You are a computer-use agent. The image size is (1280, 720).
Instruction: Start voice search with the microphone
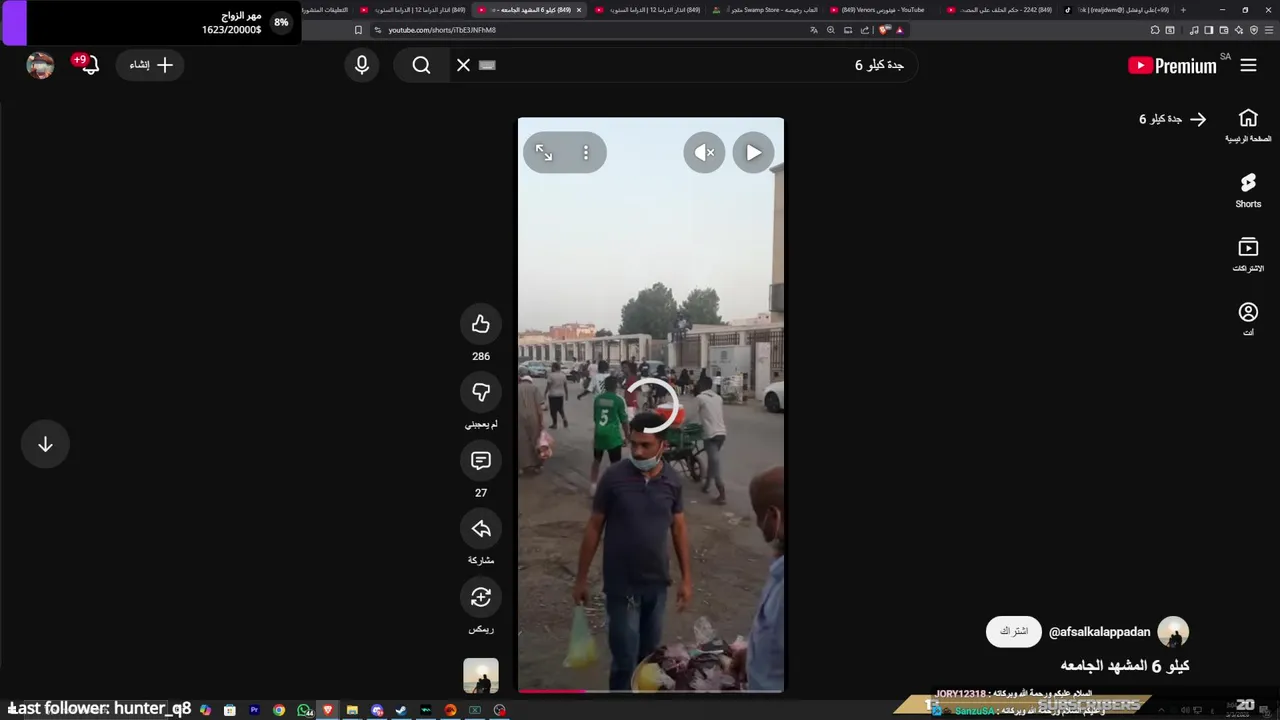[x=362, y=65]
